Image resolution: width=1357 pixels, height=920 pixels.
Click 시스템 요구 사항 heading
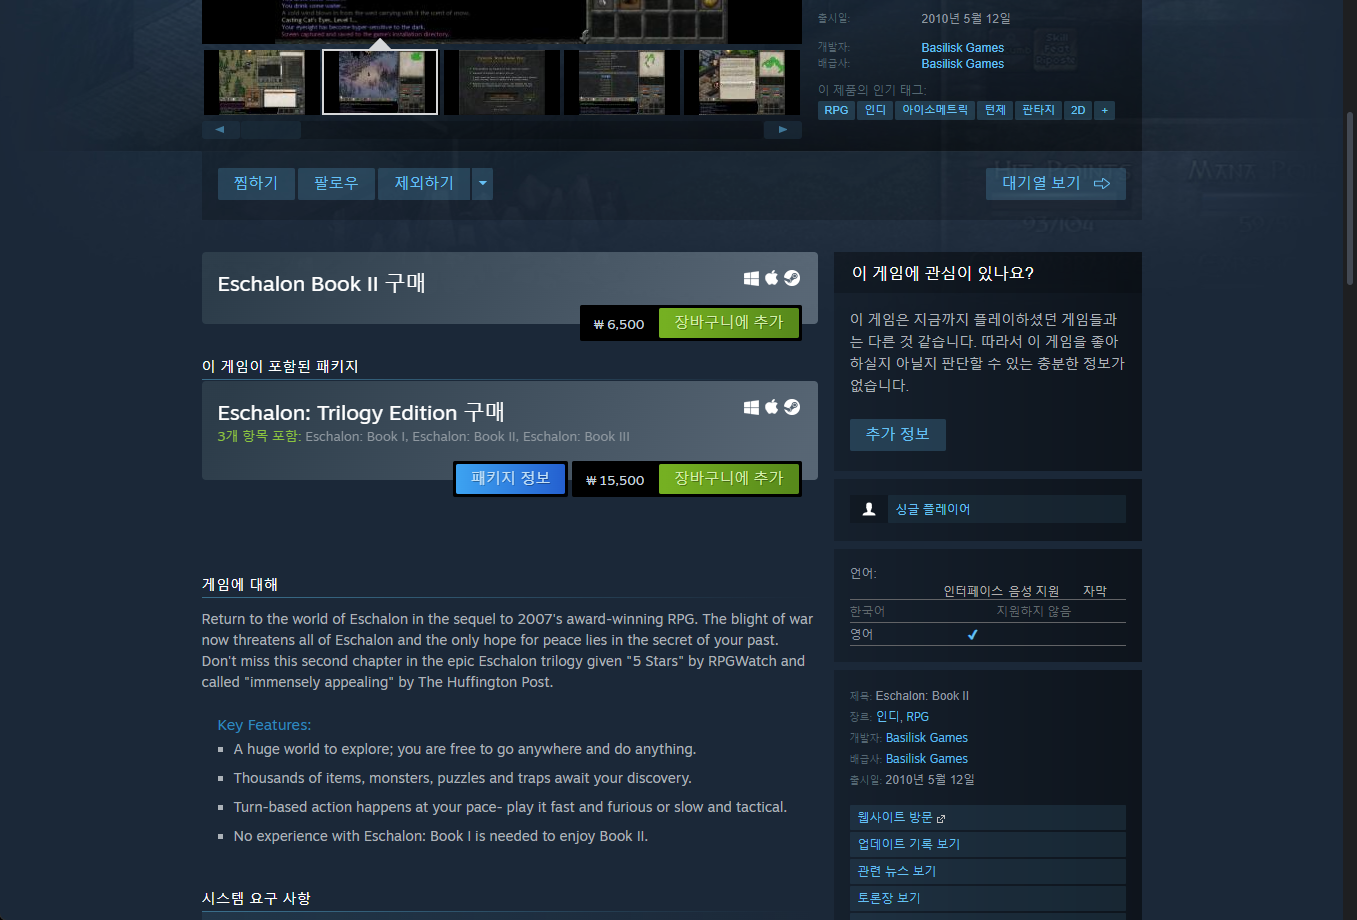(x=256, y=898)
